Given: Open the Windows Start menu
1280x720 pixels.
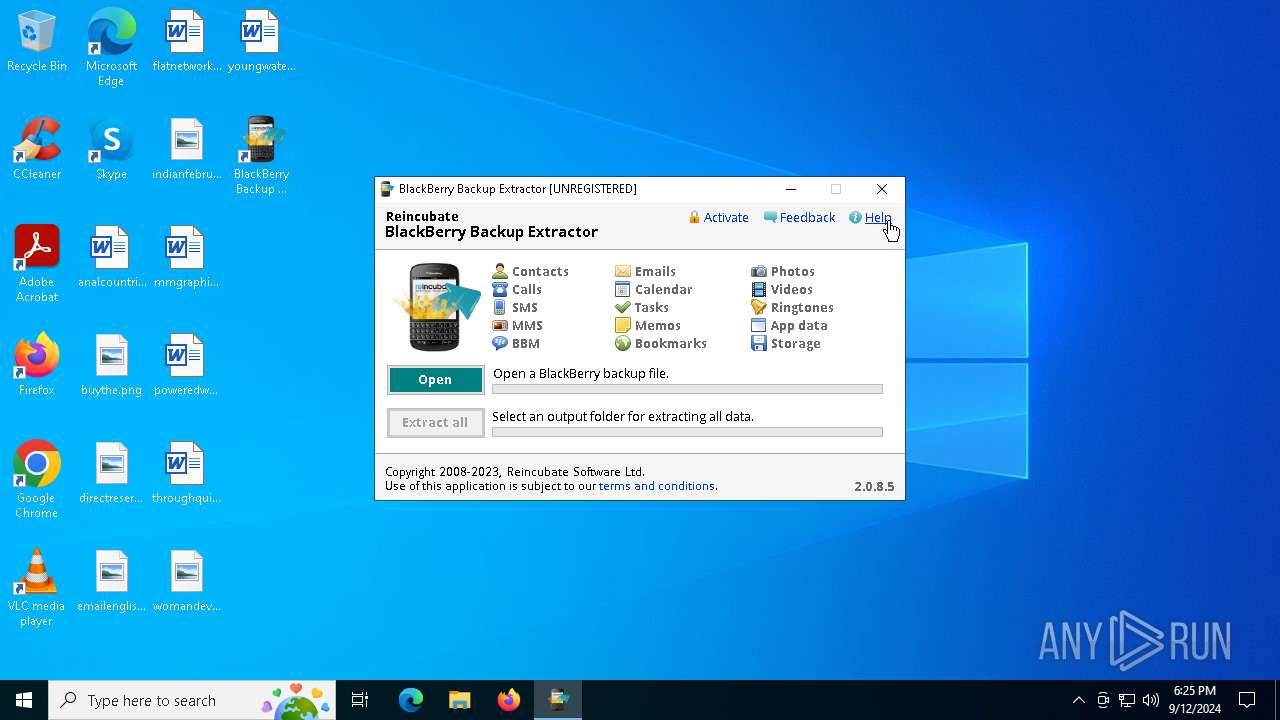Looking at the screenshot, I should click(x=24, y=700).
